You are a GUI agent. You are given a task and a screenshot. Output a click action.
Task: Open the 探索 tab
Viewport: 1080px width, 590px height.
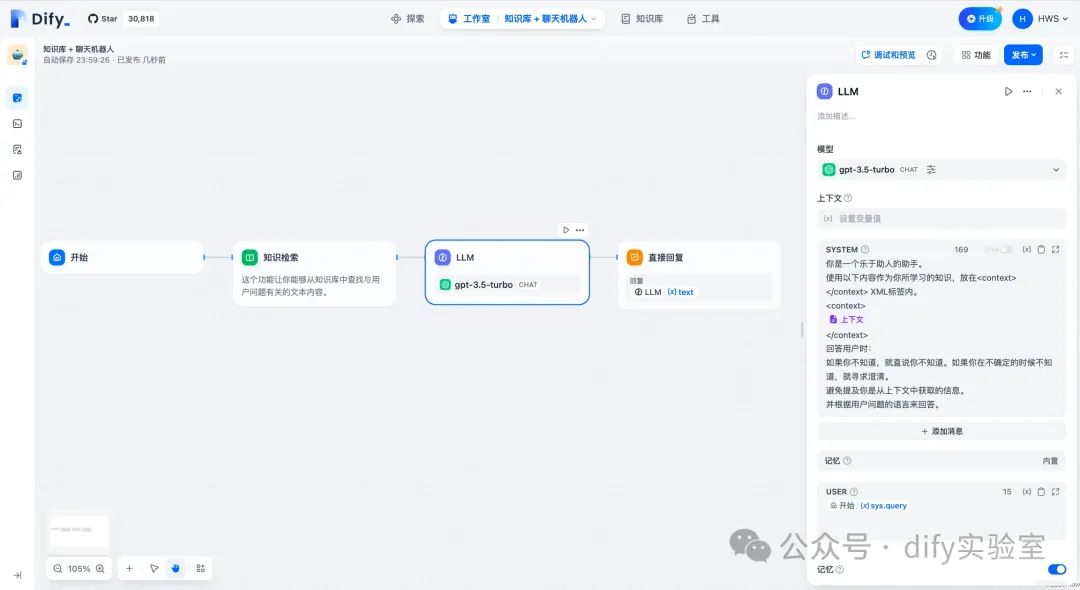point(408,19)
